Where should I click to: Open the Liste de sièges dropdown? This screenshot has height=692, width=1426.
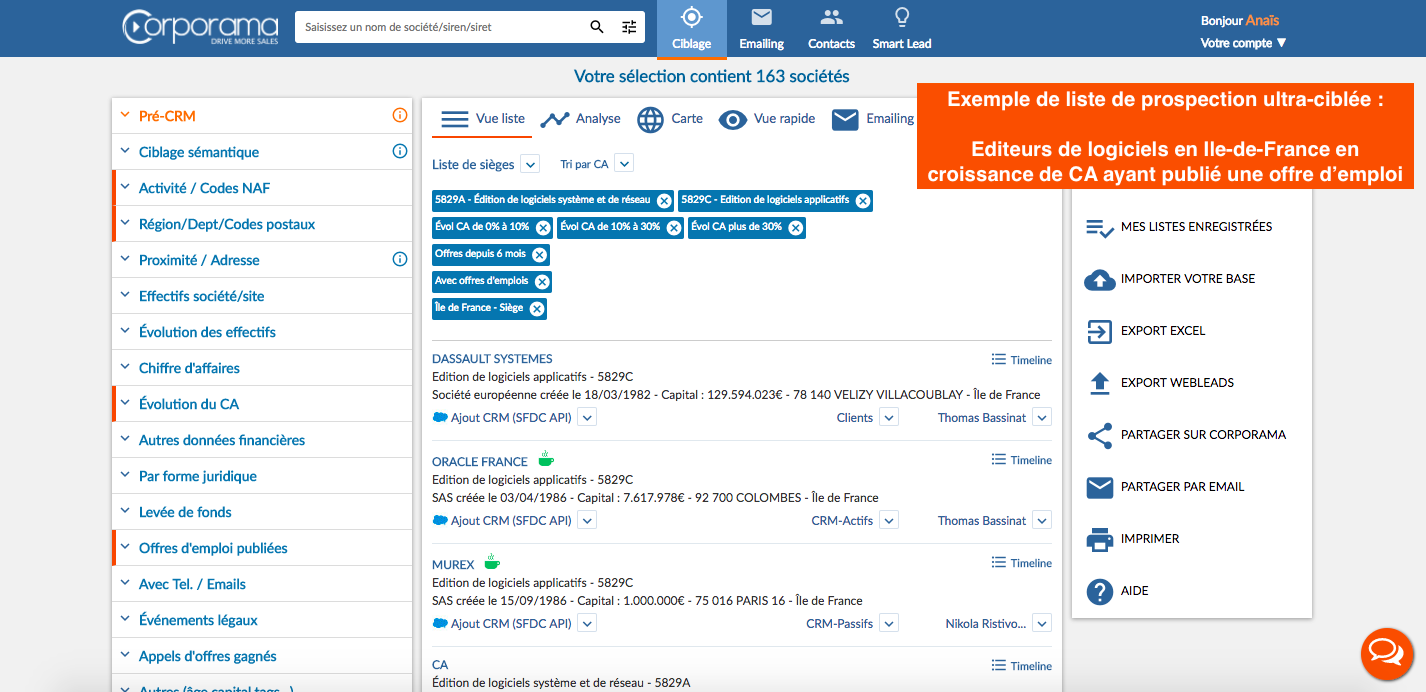tap(530, 164)
